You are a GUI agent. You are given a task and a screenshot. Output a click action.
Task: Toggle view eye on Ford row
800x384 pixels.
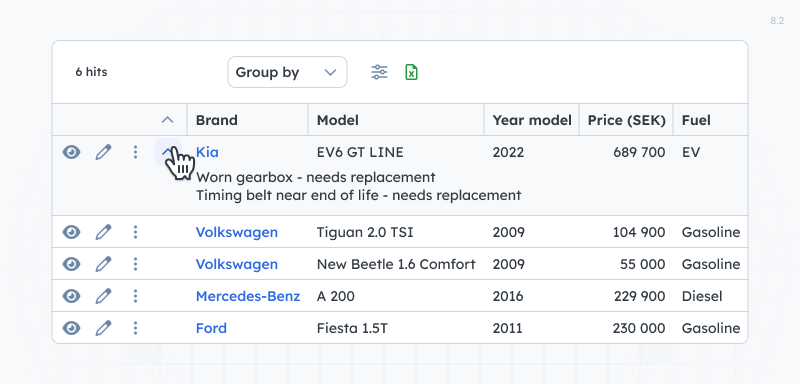pyautogui.click(x=71, y=328)
